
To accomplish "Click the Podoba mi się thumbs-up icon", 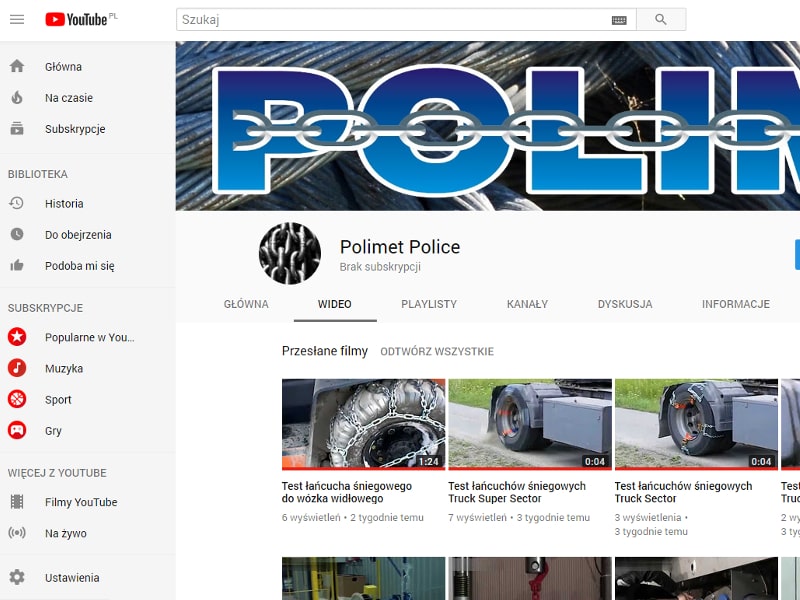I will click(x=17, y=265).
